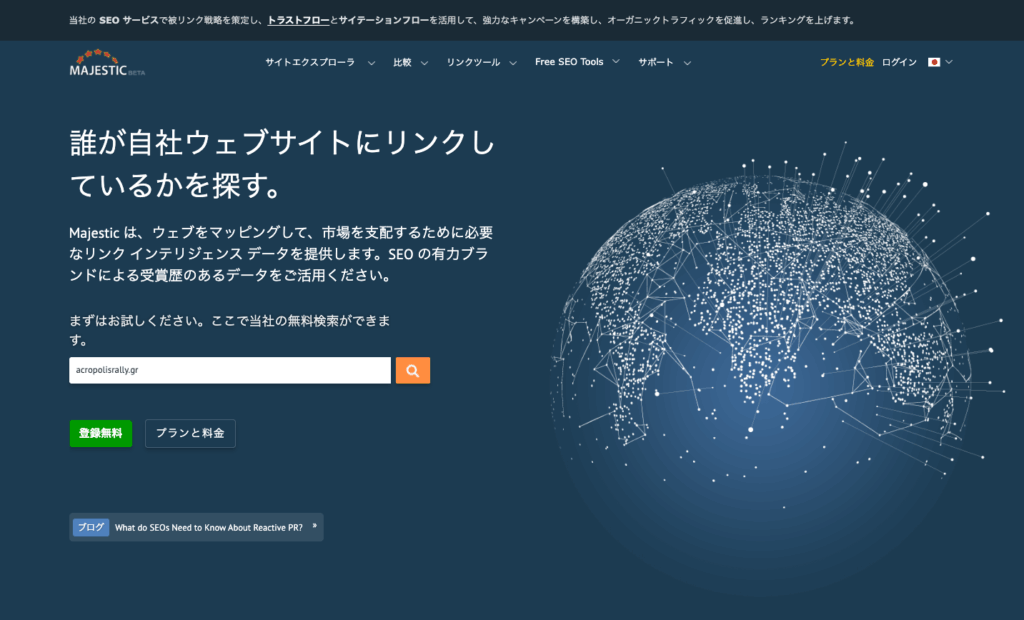Click the green 登録無料 button

click(101, 433)
